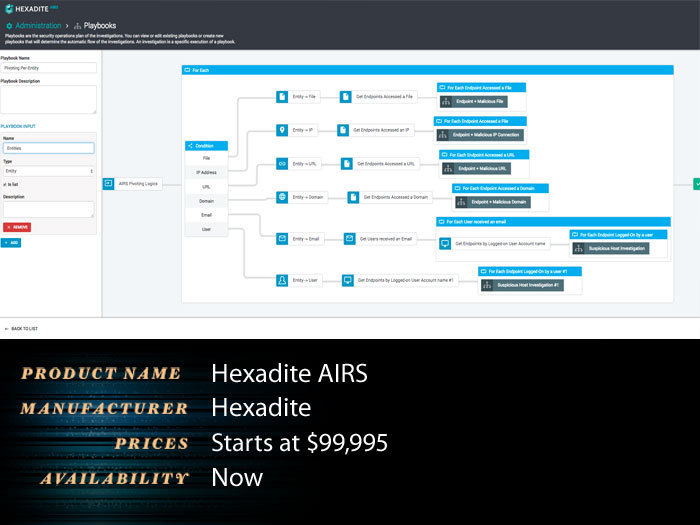Select the Entity → File document icon

[x=282, y=96]
